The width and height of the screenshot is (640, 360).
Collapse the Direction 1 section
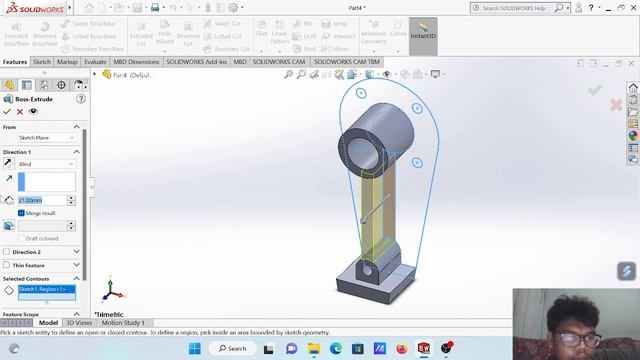click(76, 152)
